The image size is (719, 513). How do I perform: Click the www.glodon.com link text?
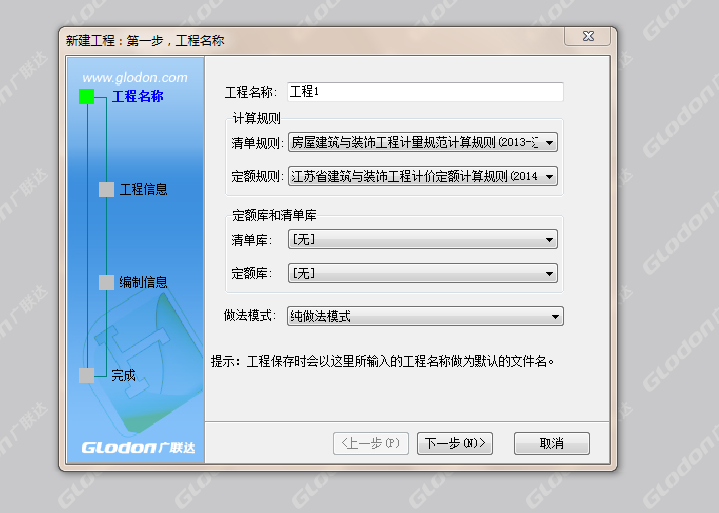click(x=135, y=77)
